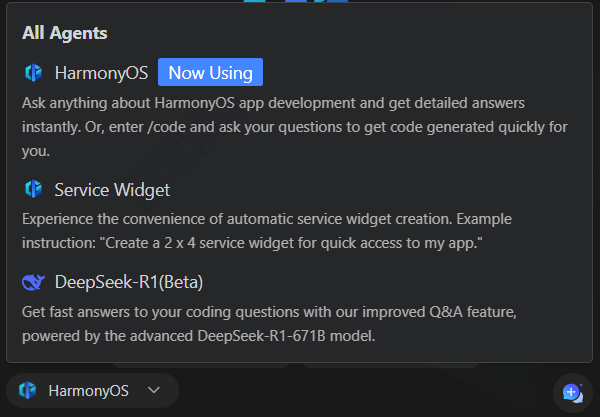Click the HarmonyOS app development description text
The width and height of the screenshot is (600, 417).
270,103
